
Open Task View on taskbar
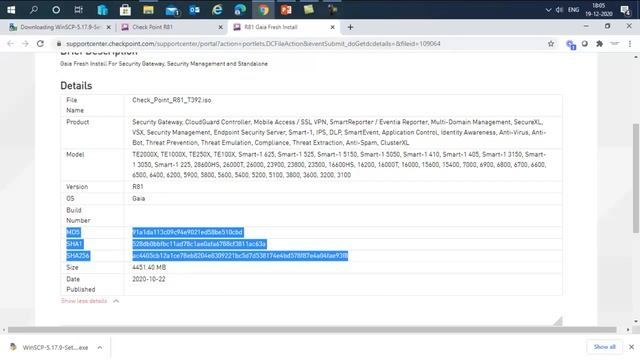point(78,9)
